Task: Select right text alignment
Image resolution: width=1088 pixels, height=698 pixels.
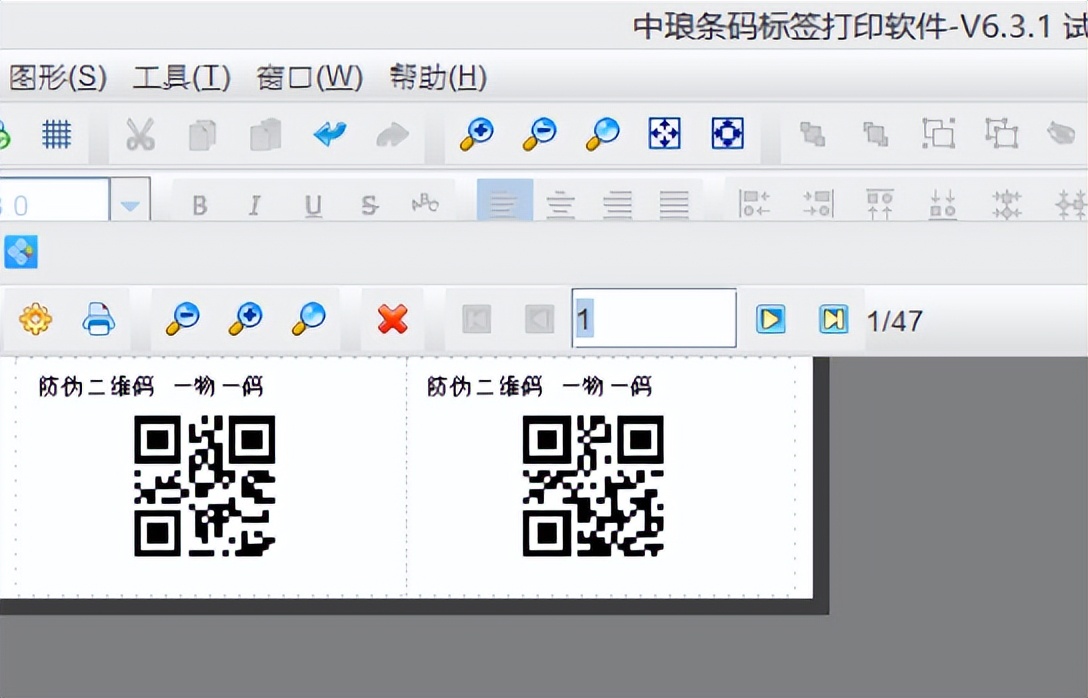Action: coord(618,204)
